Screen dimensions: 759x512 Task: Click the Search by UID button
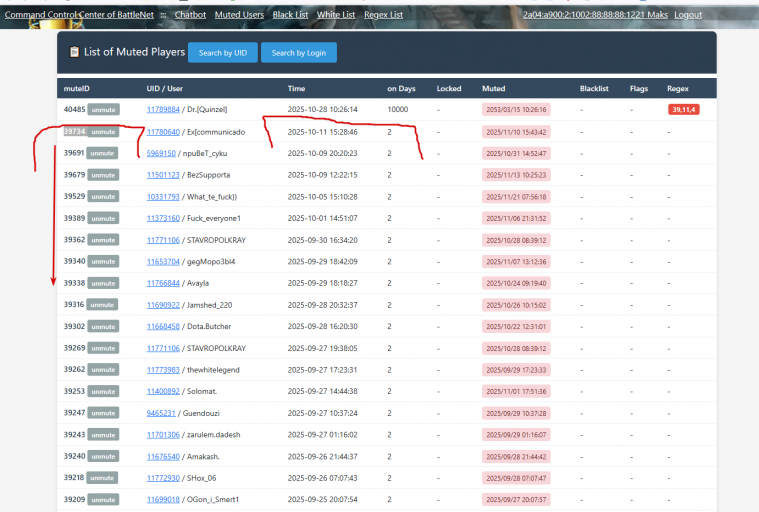pos(223,53)
